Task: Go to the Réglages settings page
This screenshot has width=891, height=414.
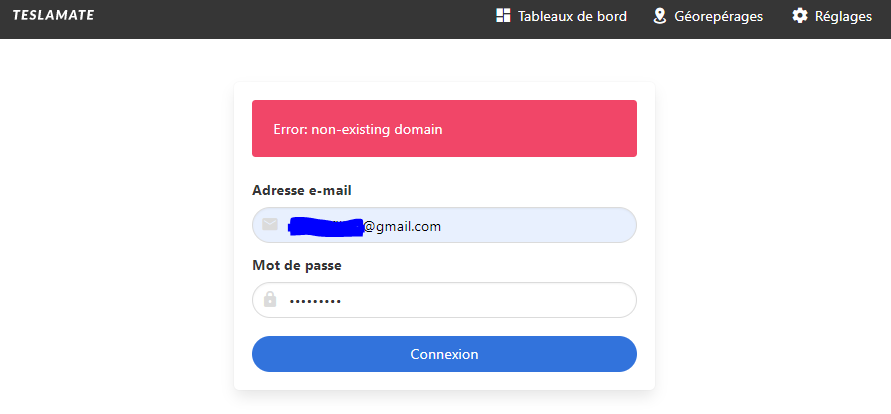Action: (843, 16)
